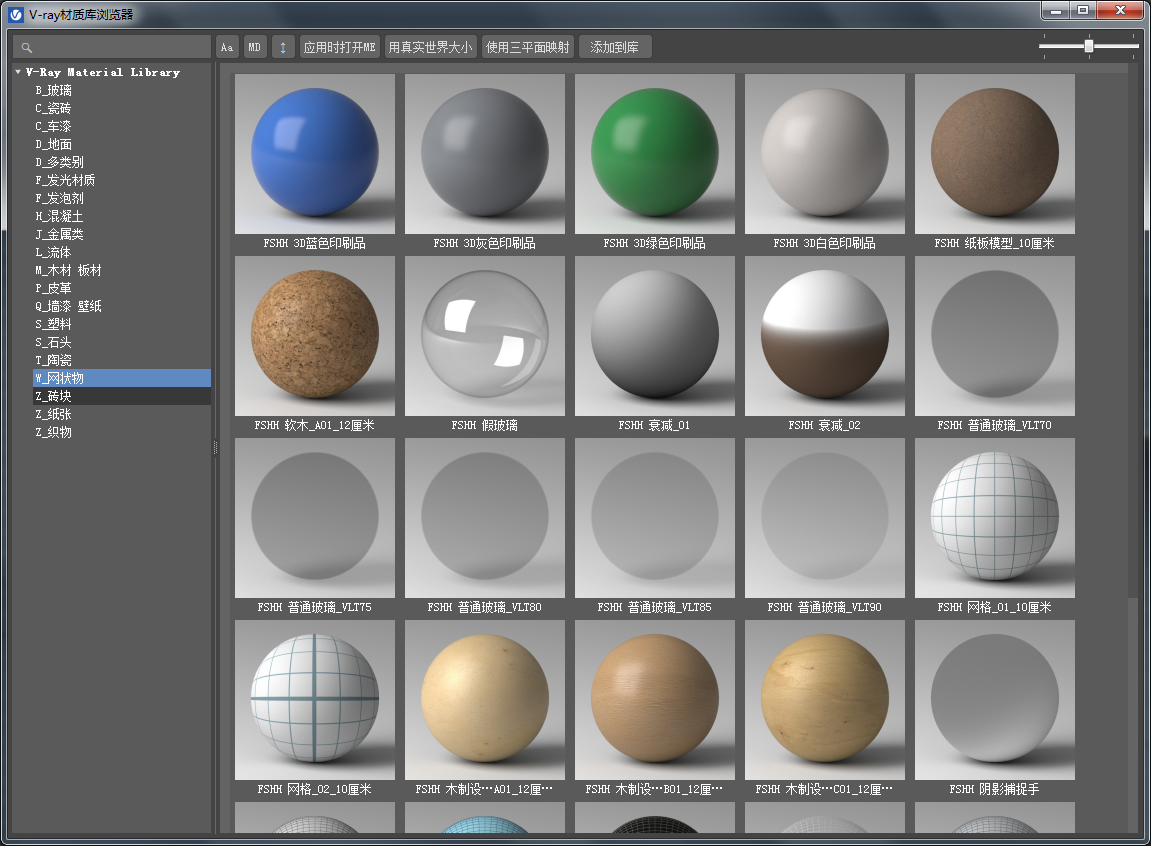
Task: Open the S_塑料 category
Action: click(x=54, y=324)
